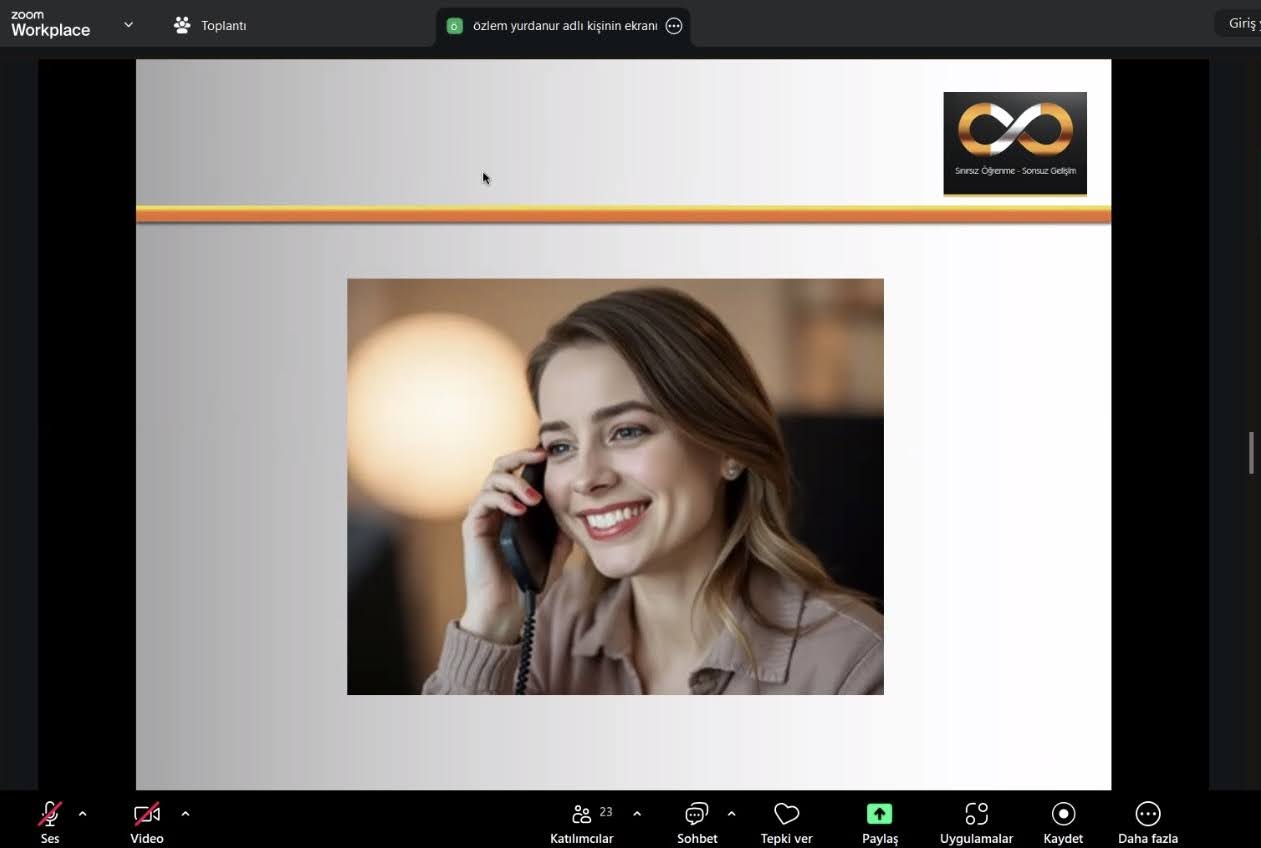Open the Uygulamalar apps icon
This screenshot has width=1261, height=848.
(x=976, y=814)
